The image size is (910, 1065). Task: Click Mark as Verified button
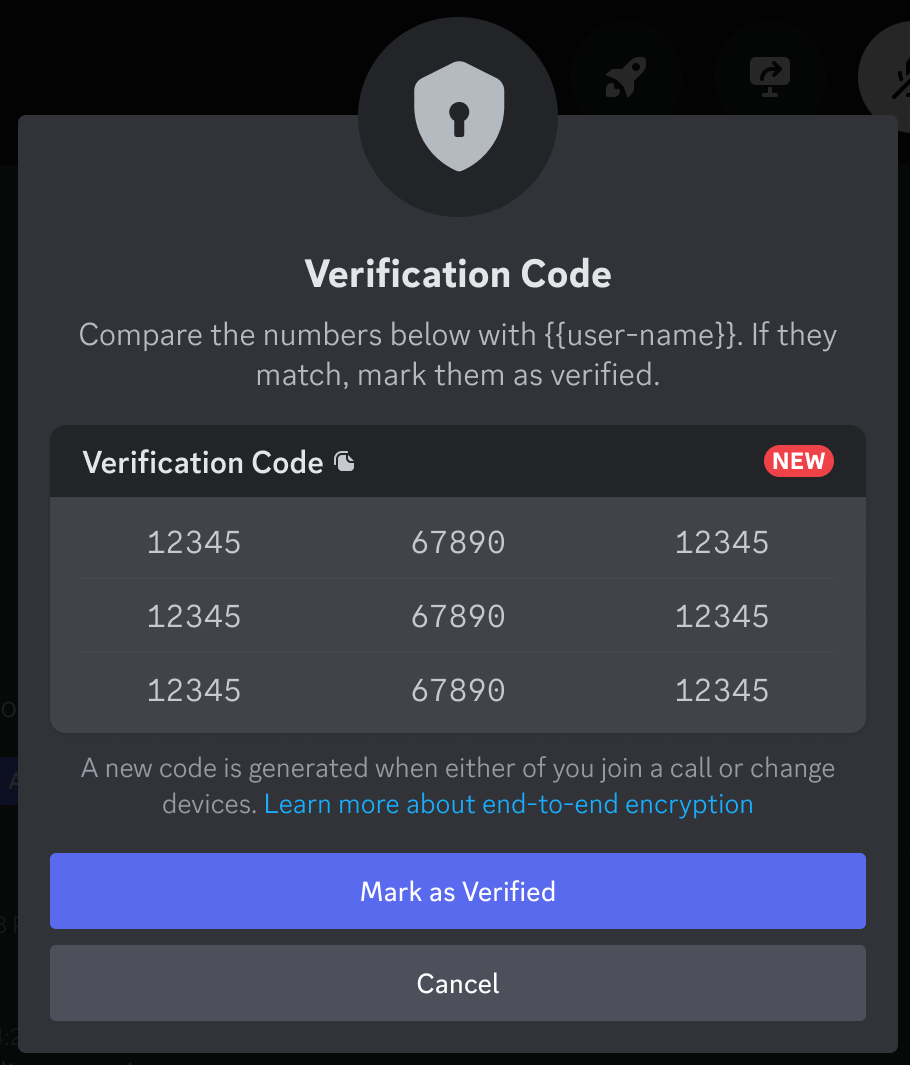(458, 891)
